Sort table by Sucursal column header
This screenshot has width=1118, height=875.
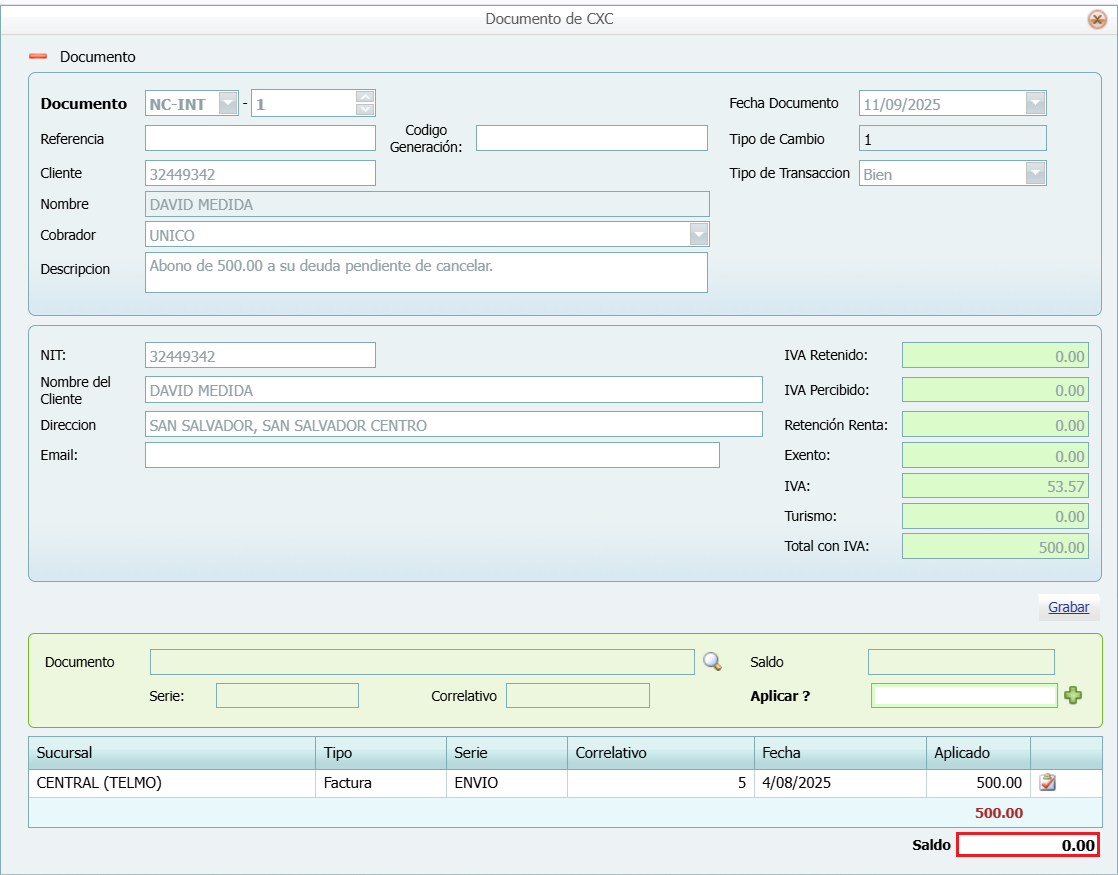click(x=172, y=753)
